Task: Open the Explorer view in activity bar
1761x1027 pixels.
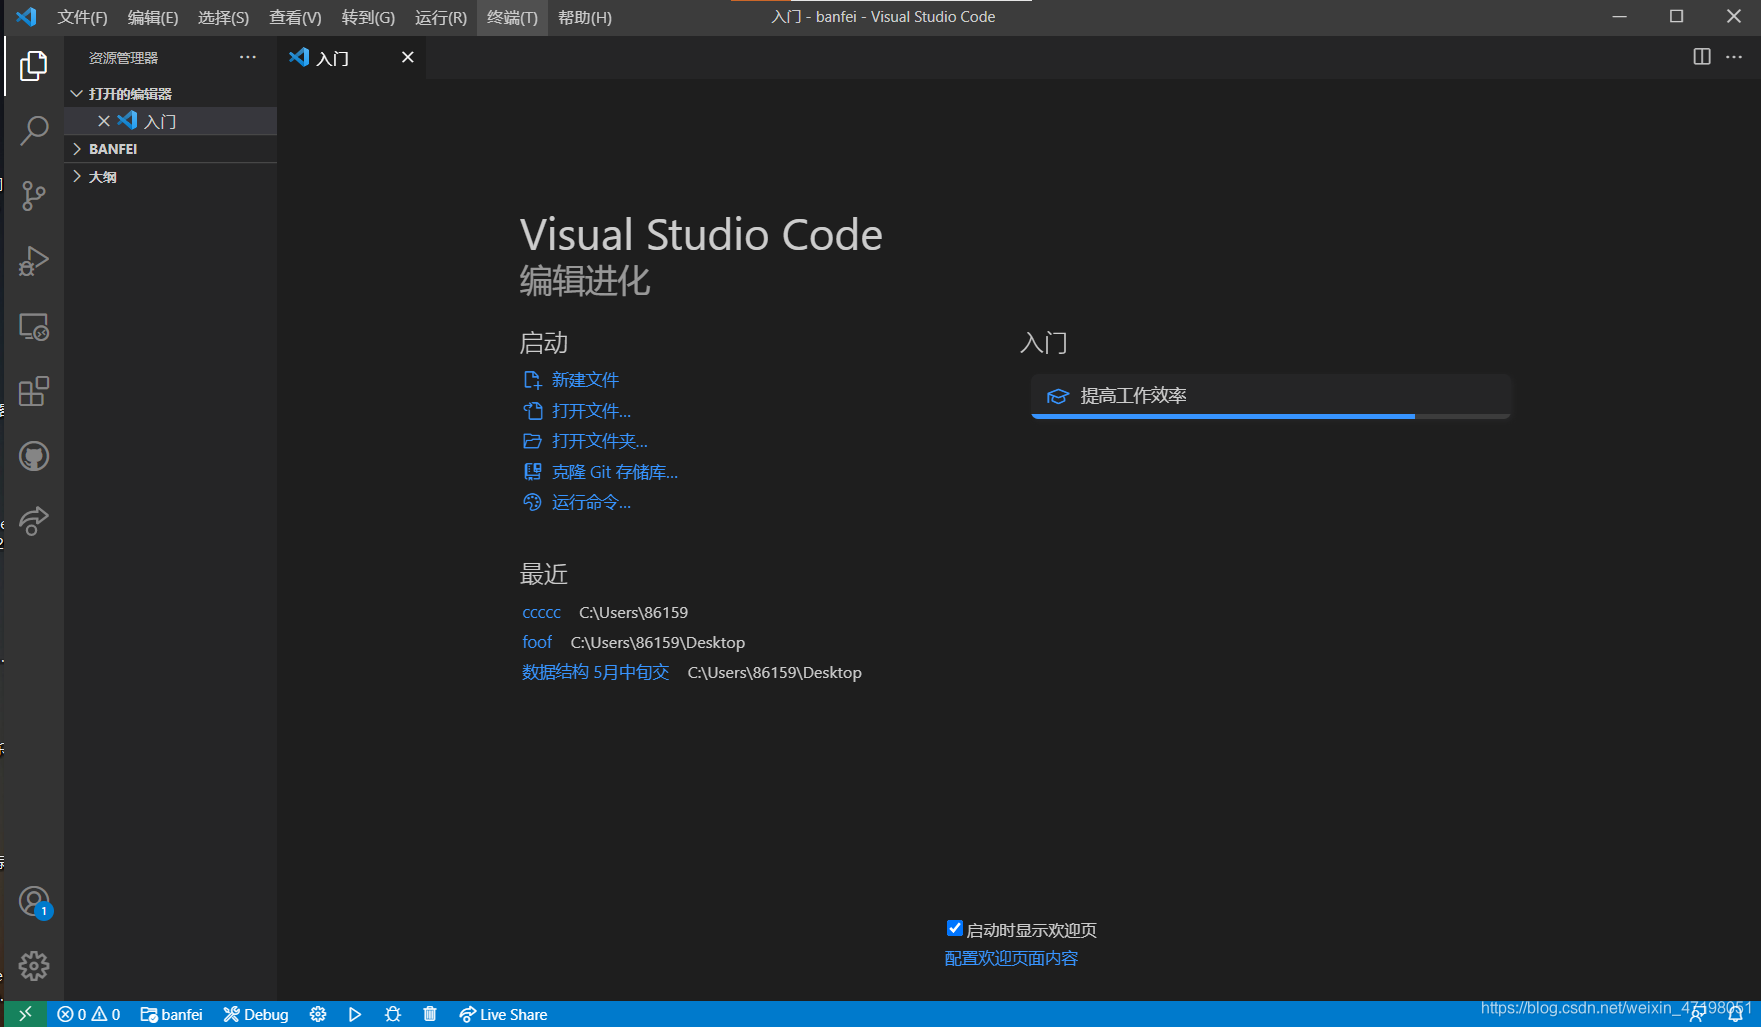Action: [x=34, y=66]
